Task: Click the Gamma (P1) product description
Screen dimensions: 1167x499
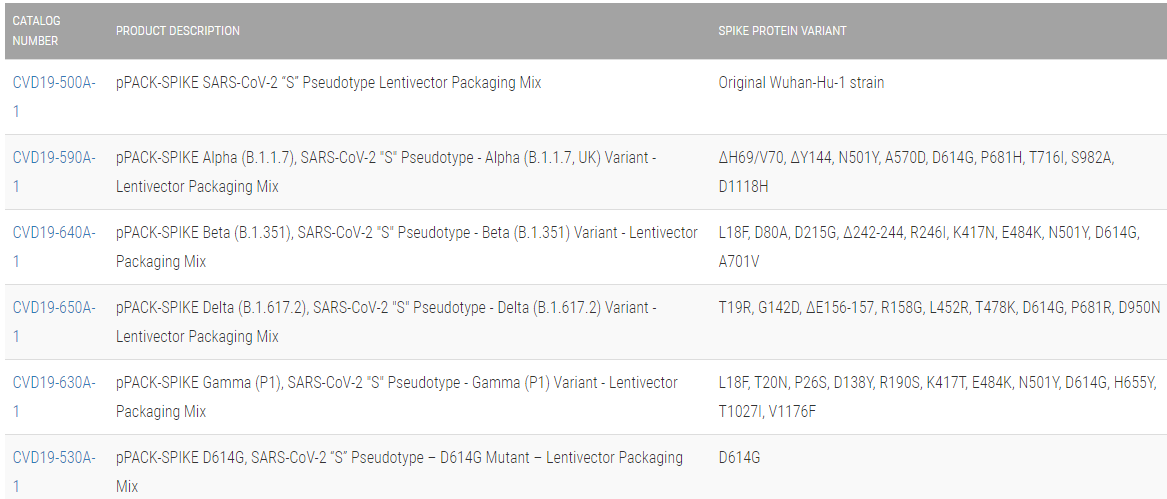Action: click(396, 397)
